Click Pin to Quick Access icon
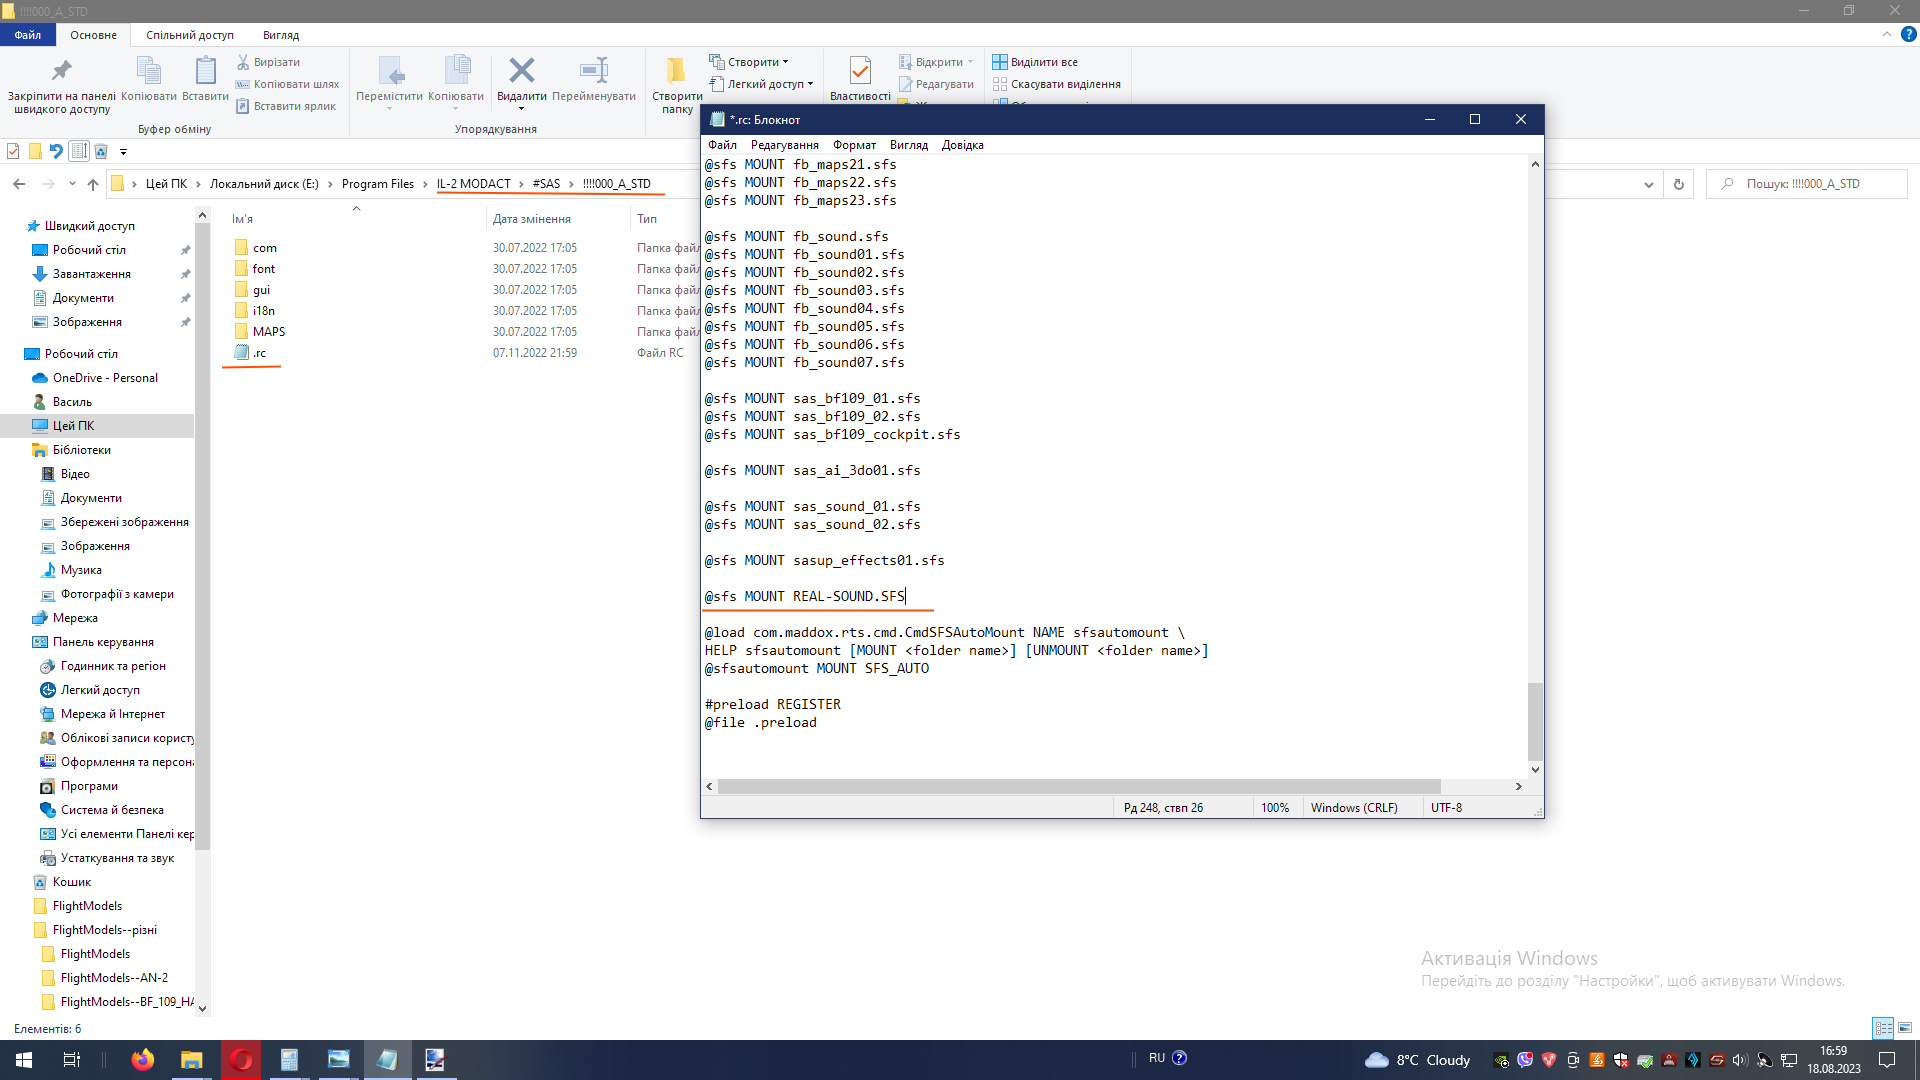This screenshot has width=1920, height=1080. (61, 71)
